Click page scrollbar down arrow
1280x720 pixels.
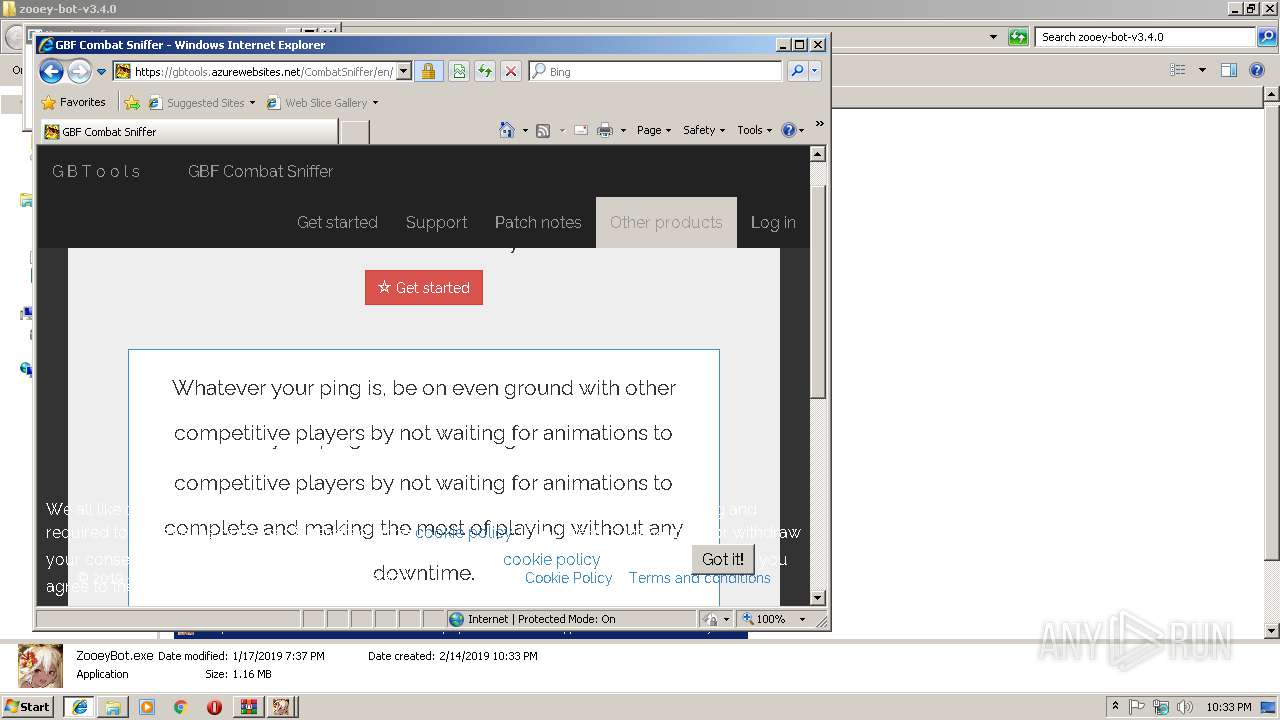coord(817,598)
